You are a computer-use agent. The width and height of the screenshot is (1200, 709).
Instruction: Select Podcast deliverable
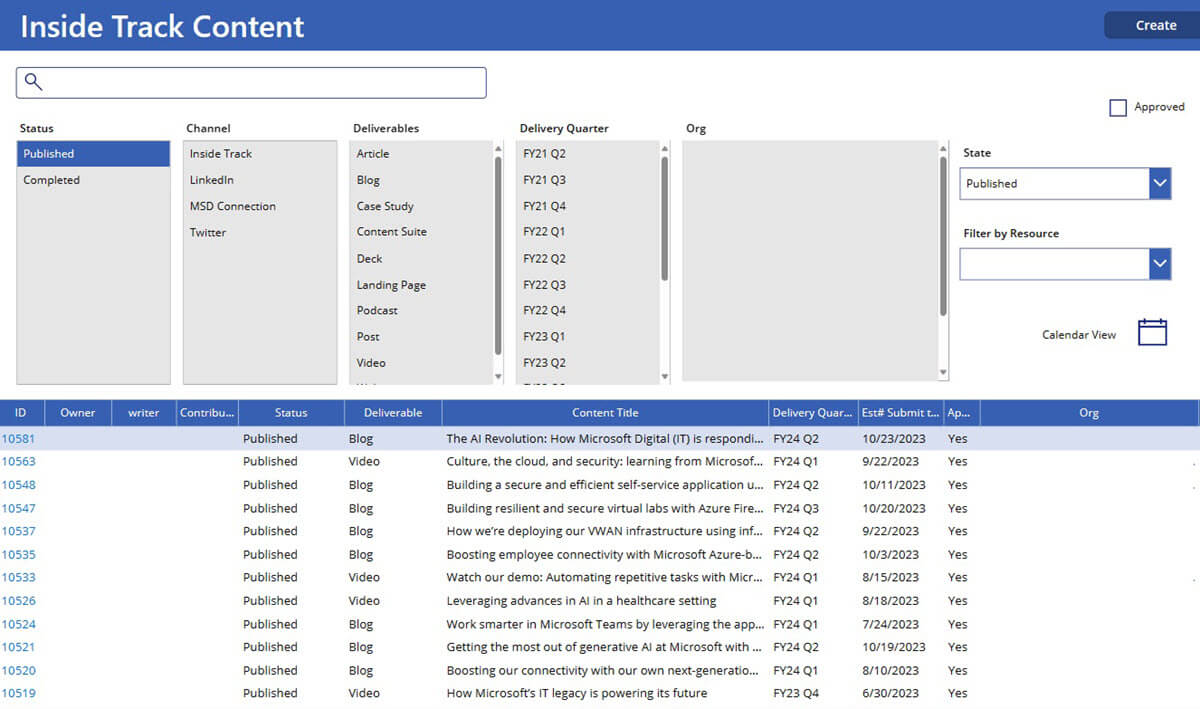click(422, 310)
